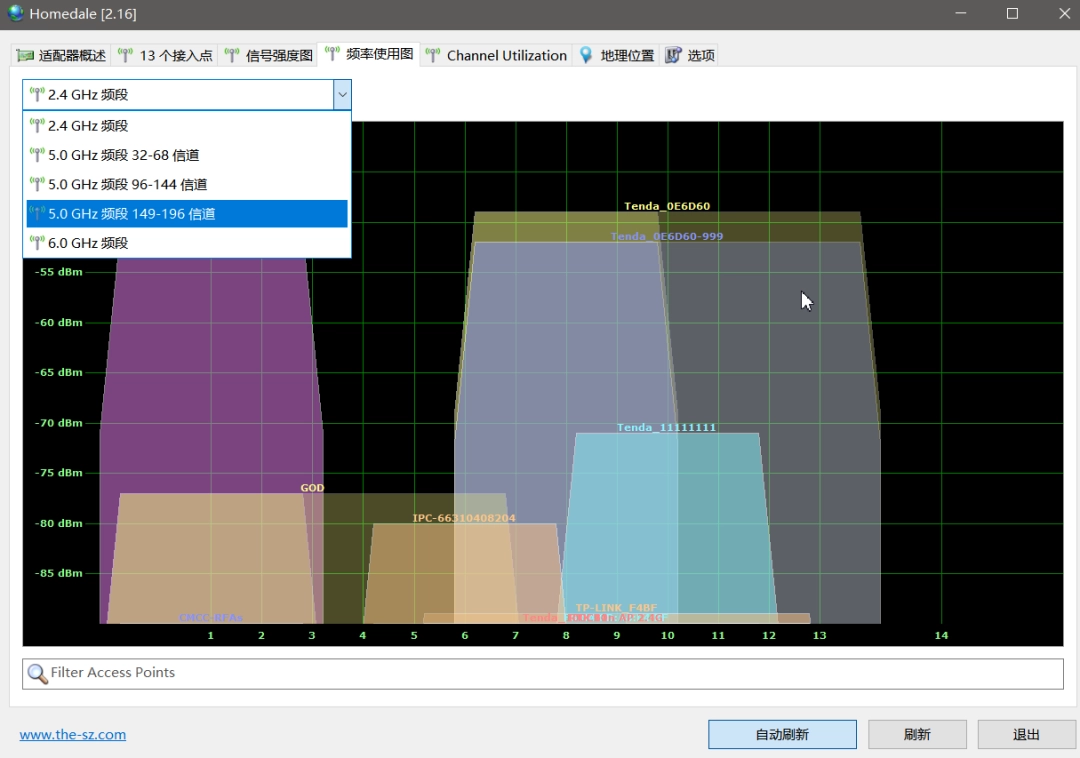Click the antenna icon on Channel Utilization tab
Screen dimensions: 1080x758
(x=433, y=55)
